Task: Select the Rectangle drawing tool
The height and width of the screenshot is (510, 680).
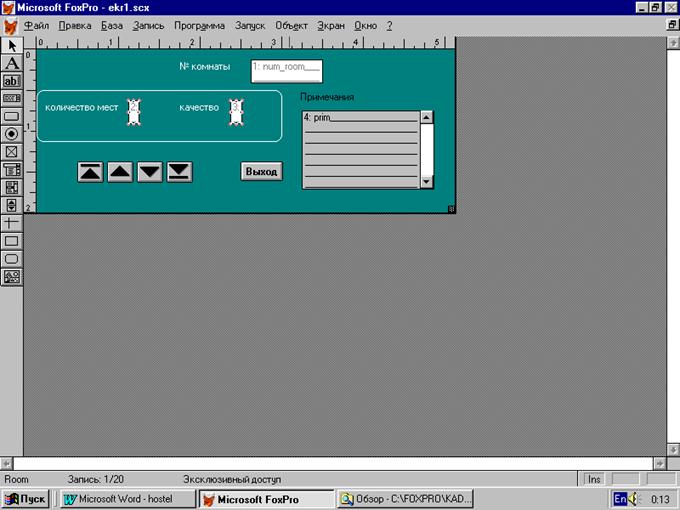Action: coord(11,240)
